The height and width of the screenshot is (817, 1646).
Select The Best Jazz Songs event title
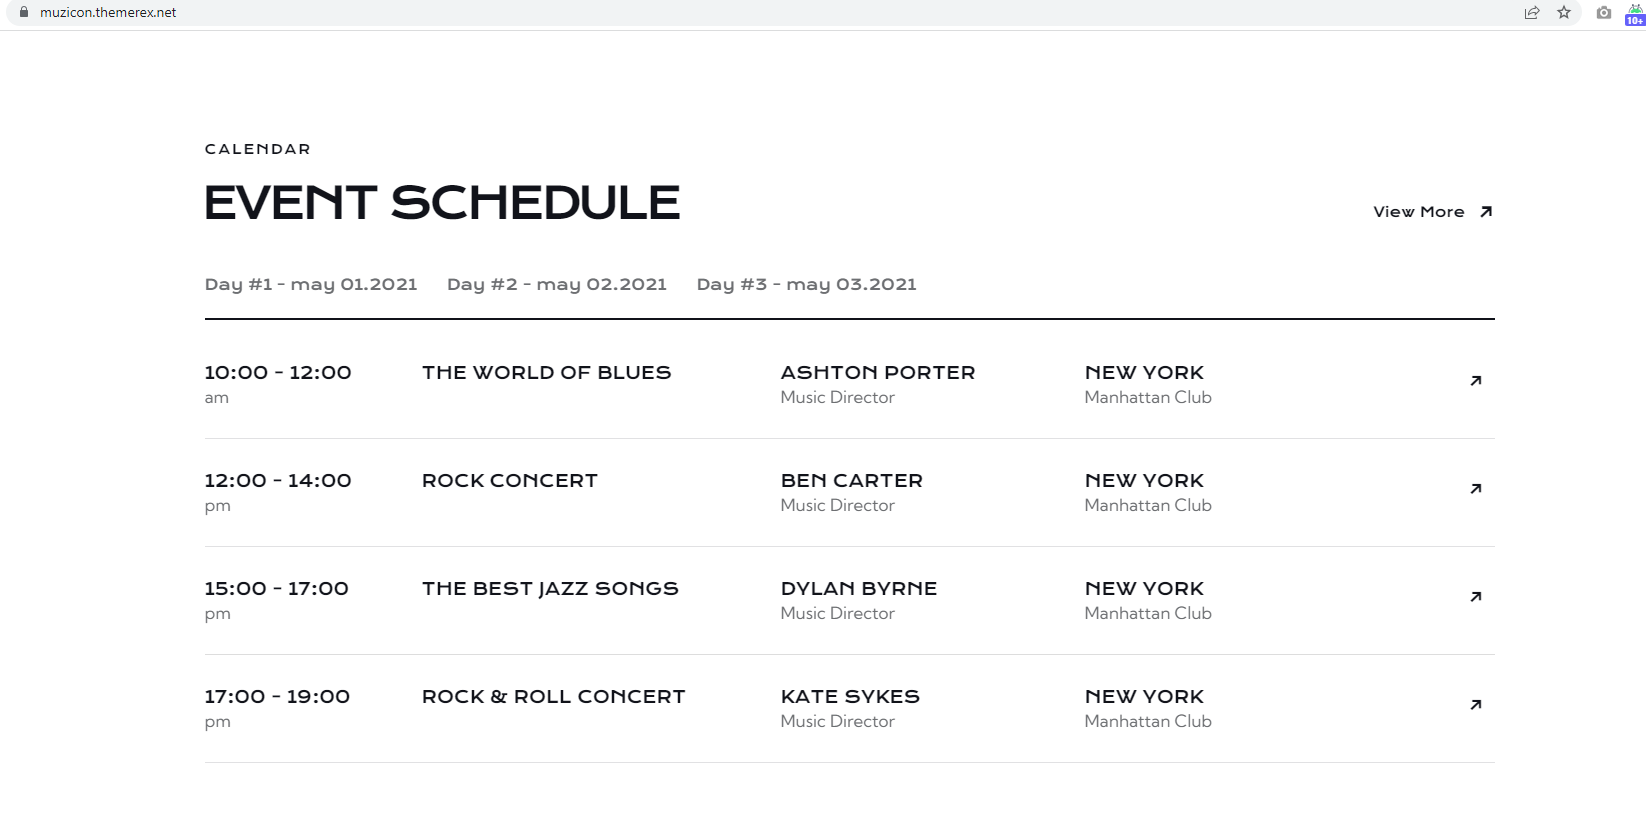[x=550, y=589]
